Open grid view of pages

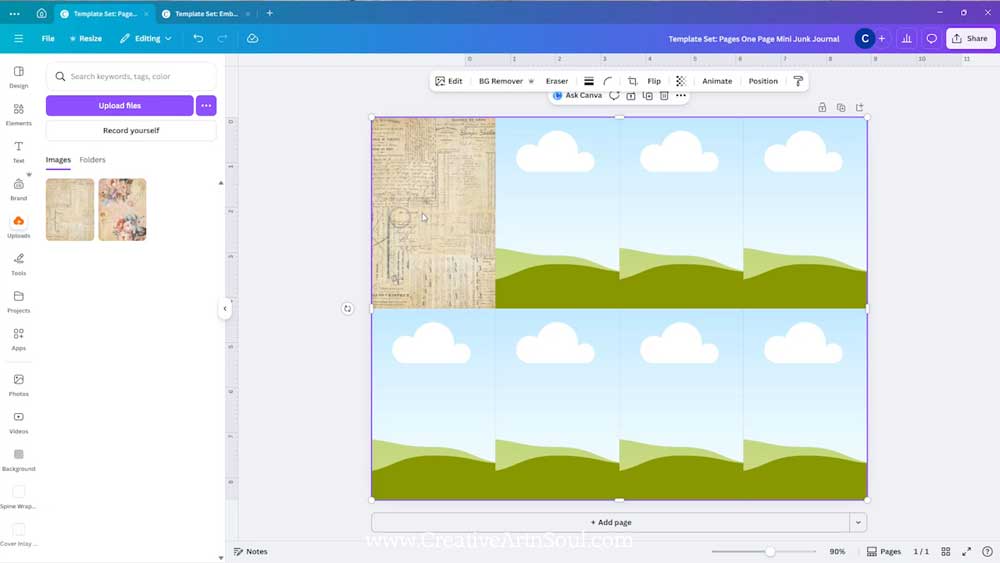click(946, 551)
